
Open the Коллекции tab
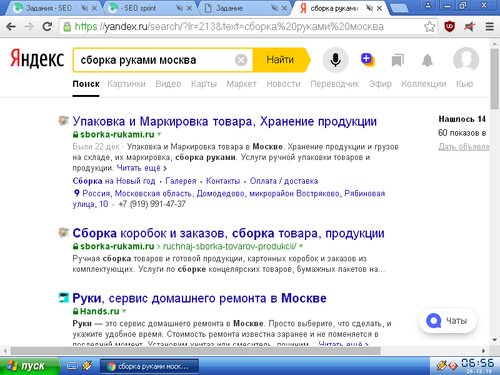click(x=424, y=84)
